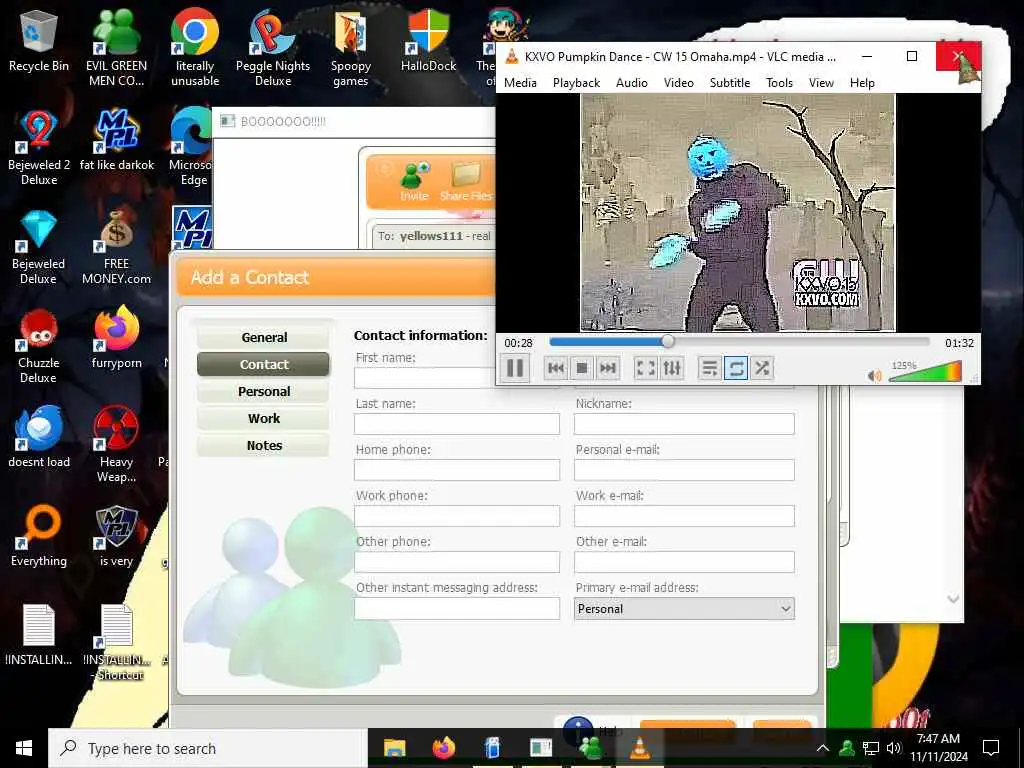Image resolution: width=1024 pixels, height=768 pixels.
Task: Toggle total time display 01:32
Action: point(959,343)
